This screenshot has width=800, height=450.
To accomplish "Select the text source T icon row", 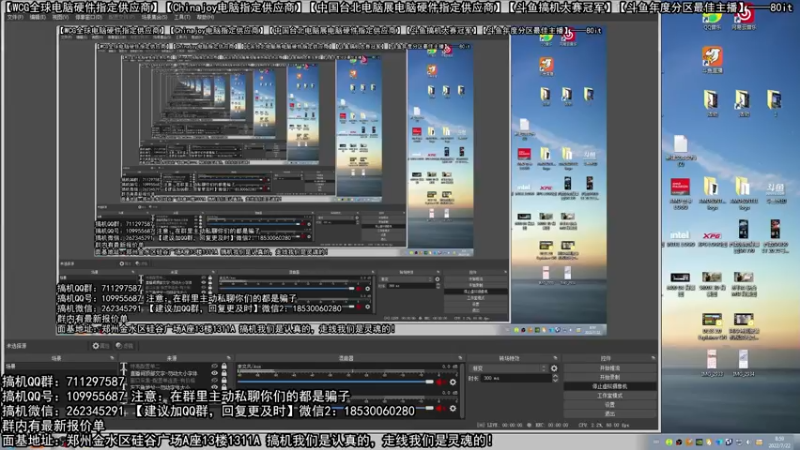I will click(x=124, y=368).
